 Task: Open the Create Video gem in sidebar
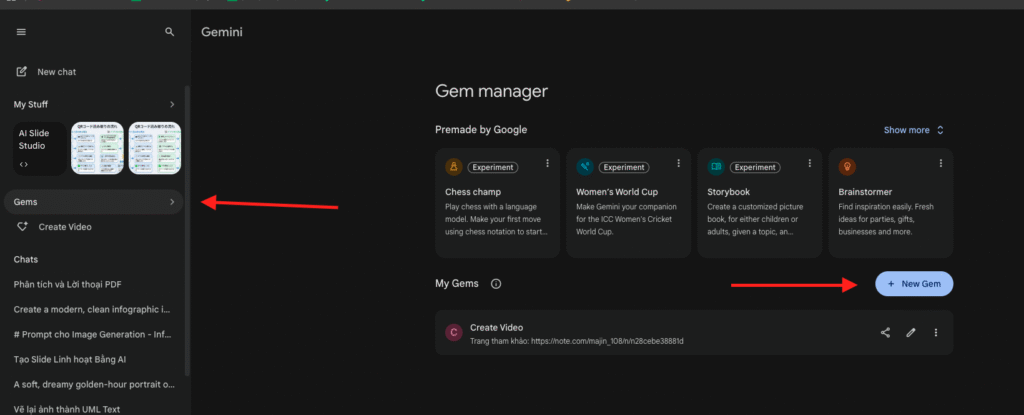point(64,227)
